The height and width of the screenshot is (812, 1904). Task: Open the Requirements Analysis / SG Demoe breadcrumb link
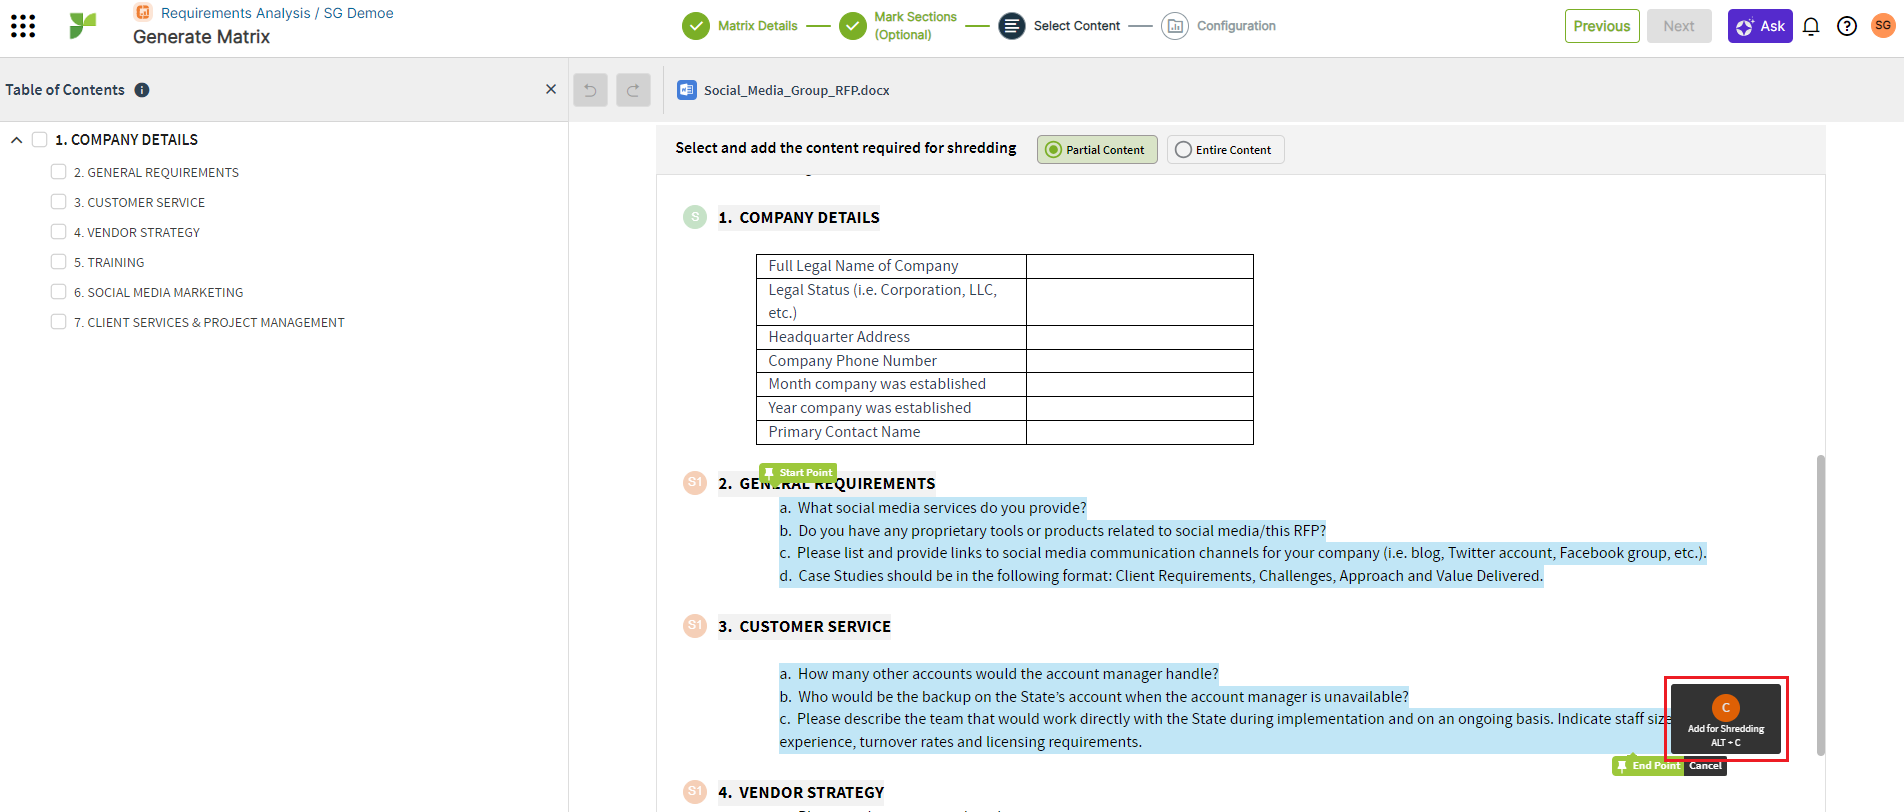pos(277,13)
